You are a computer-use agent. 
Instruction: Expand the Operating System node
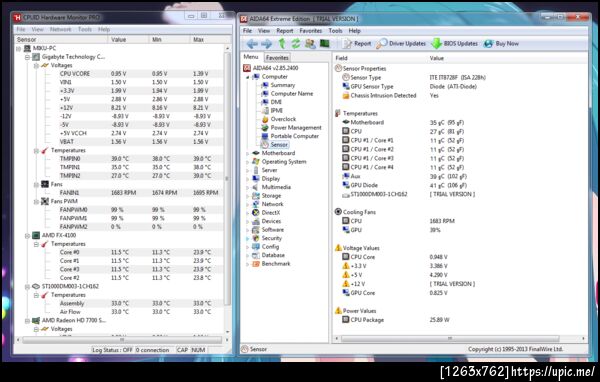click(248, 162)
